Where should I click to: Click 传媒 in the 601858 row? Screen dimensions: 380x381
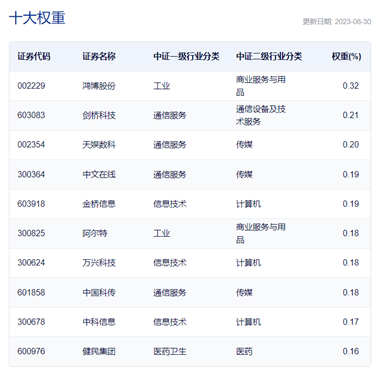244,292
